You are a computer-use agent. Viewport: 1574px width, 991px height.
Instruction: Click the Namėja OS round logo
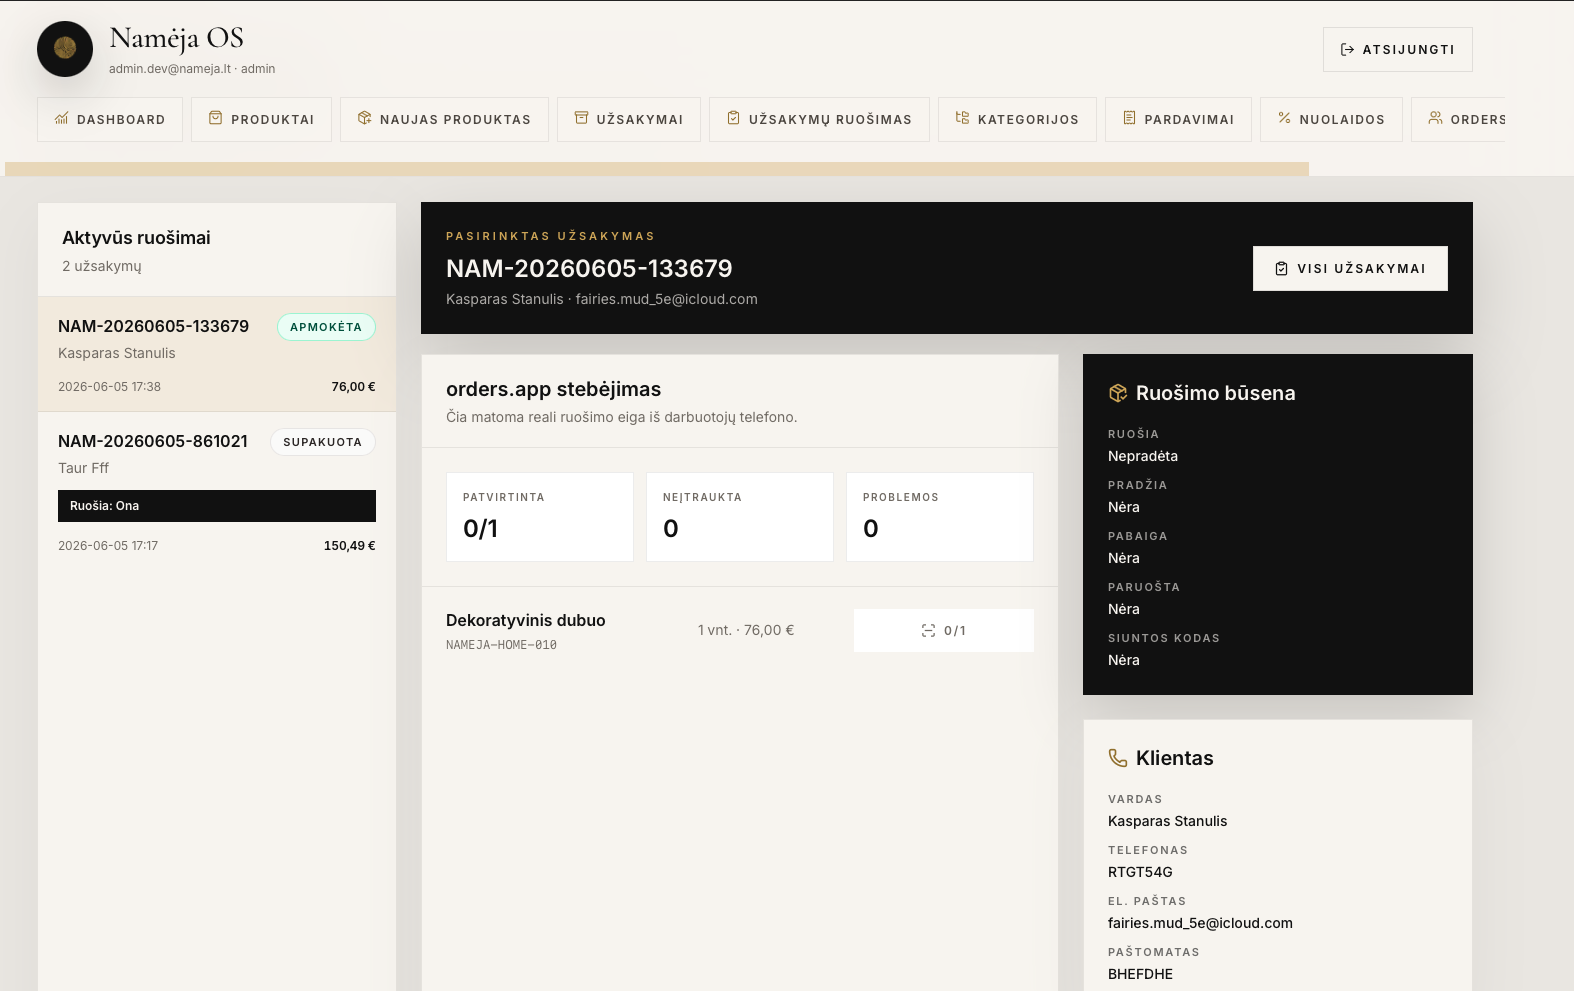coord(65,49)
